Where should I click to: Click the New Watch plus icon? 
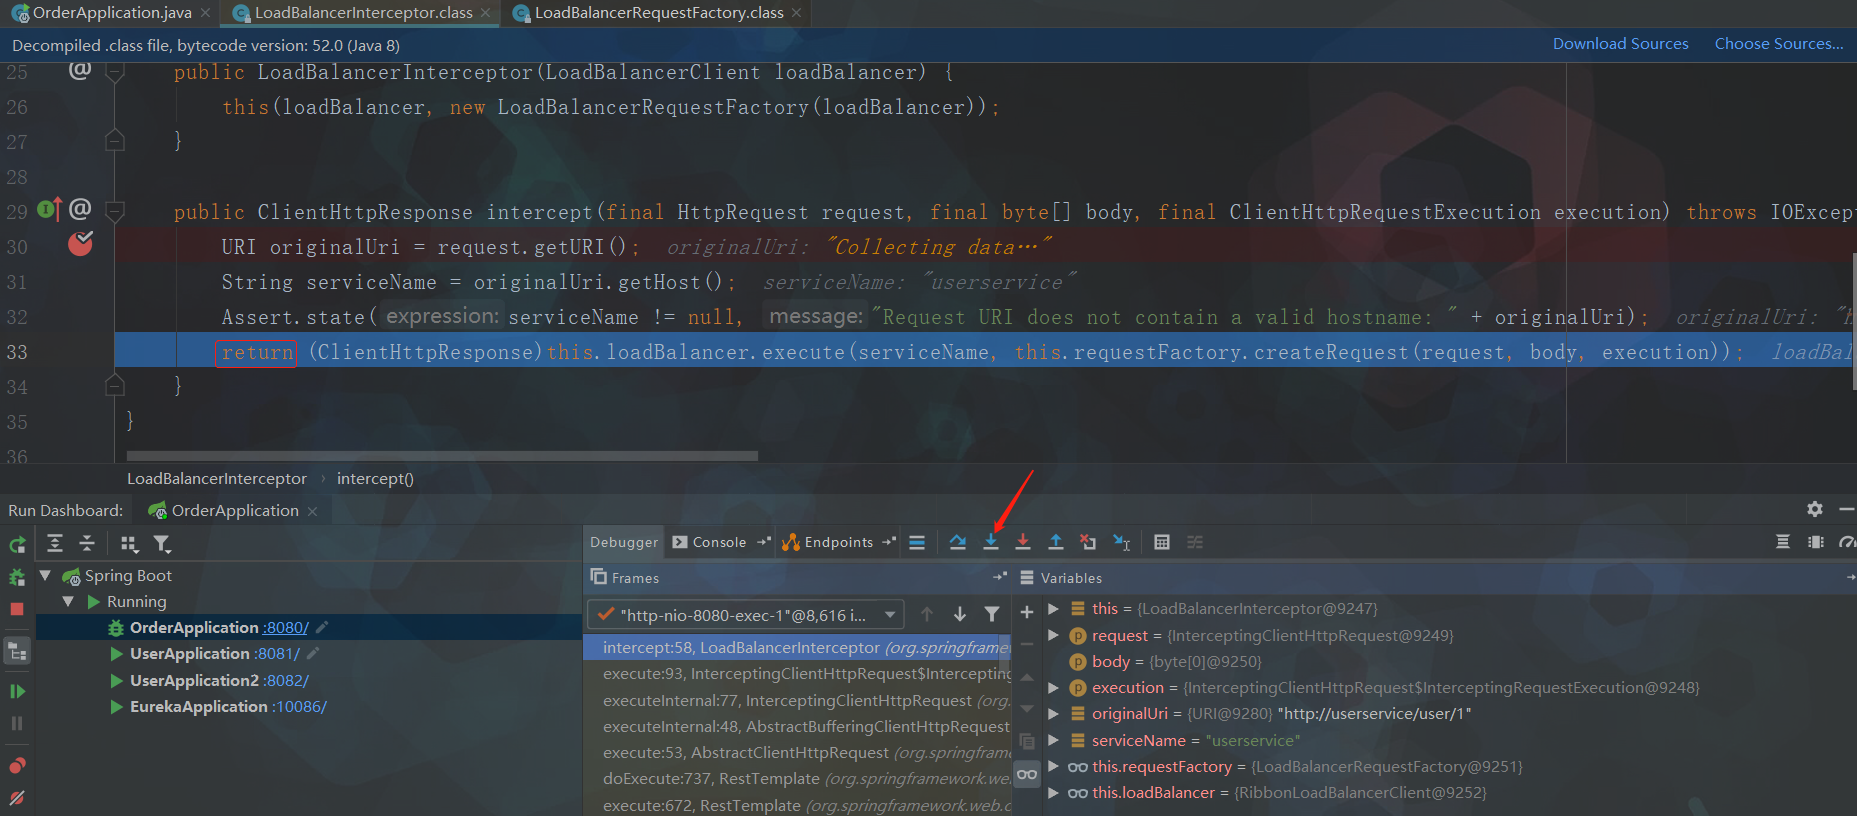1027,612
